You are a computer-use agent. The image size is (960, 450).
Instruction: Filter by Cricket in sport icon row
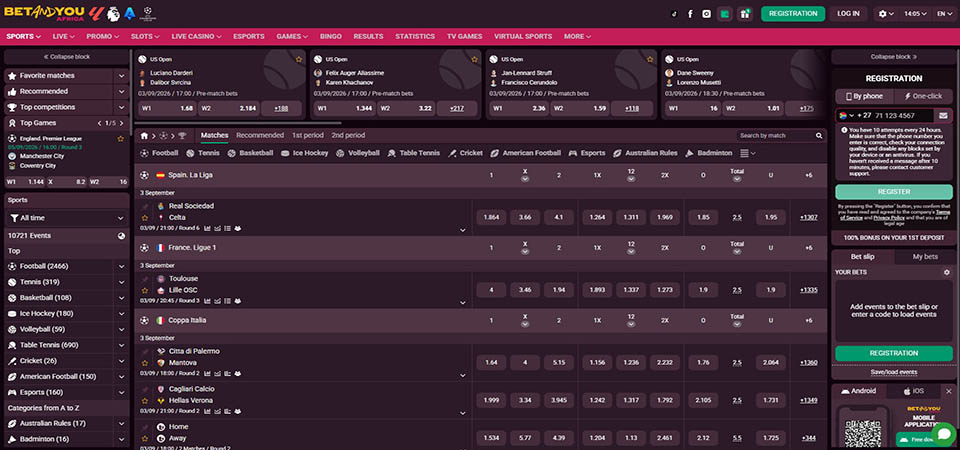[465, 153]
